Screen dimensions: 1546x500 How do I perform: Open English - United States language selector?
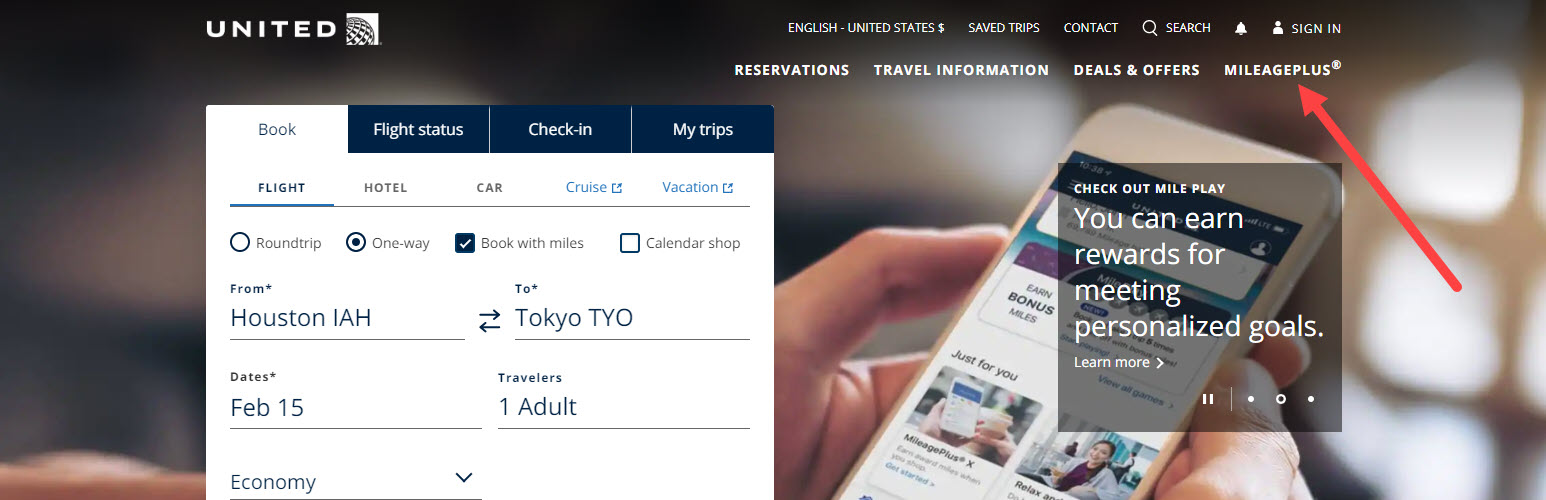866,28
